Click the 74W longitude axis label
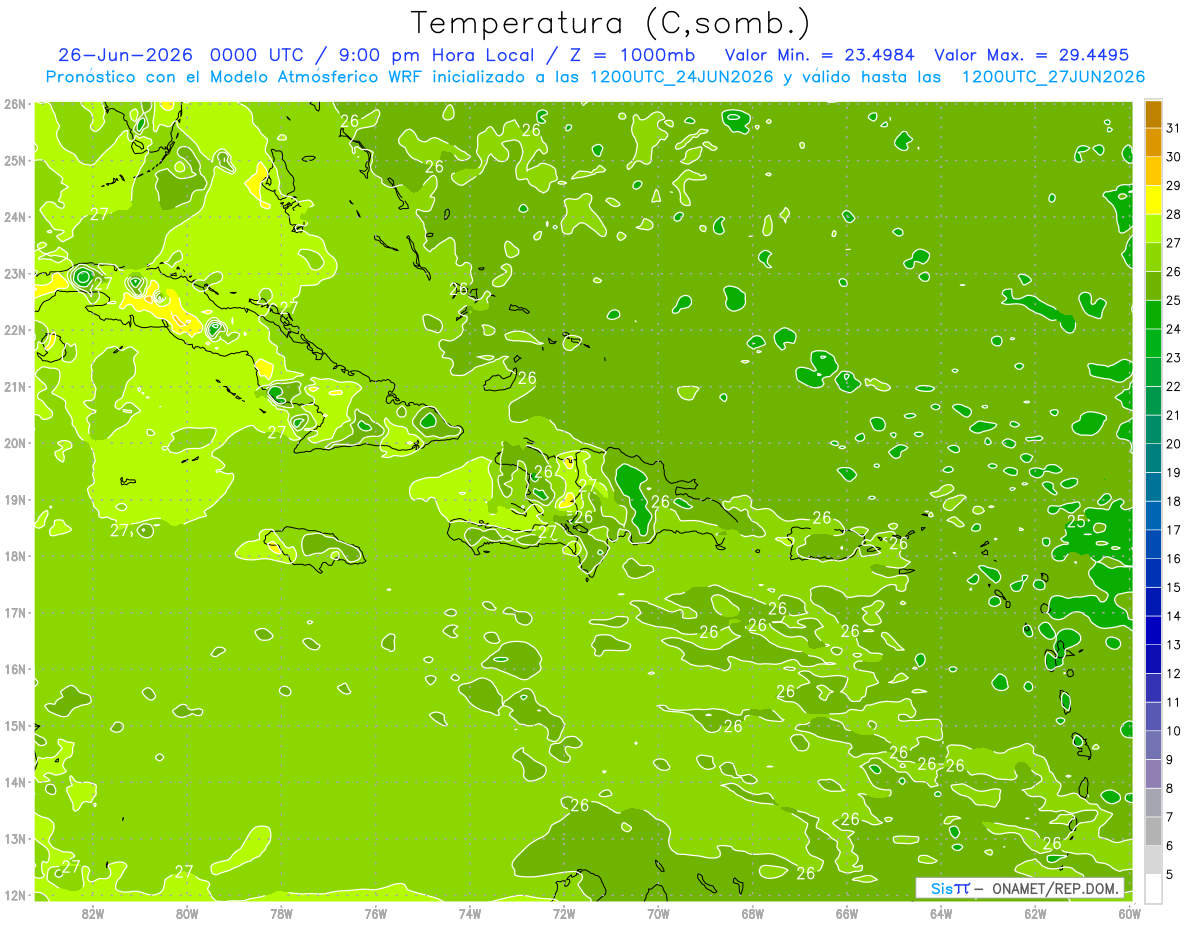 [470, 913]
